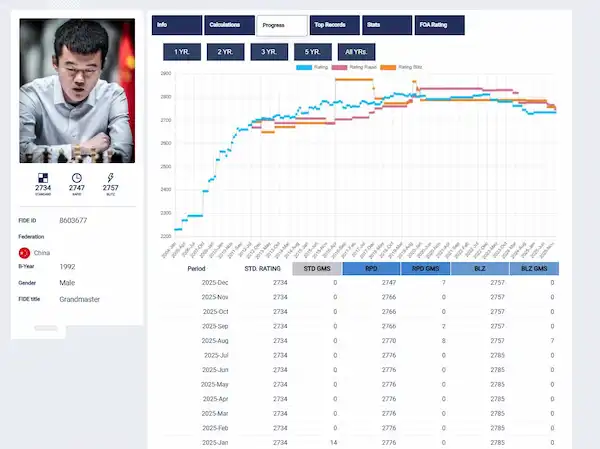The height and width of the screenshot is (449, 600).
Task: Click the standard rating chessboard icon
Action: (43, 178)
